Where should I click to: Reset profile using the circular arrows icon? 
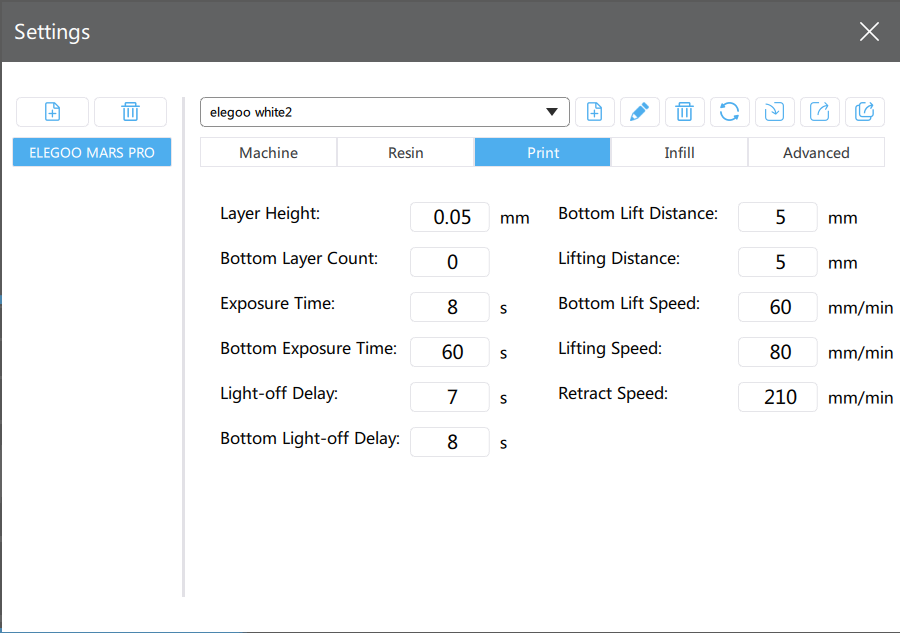tap(729, 112)
